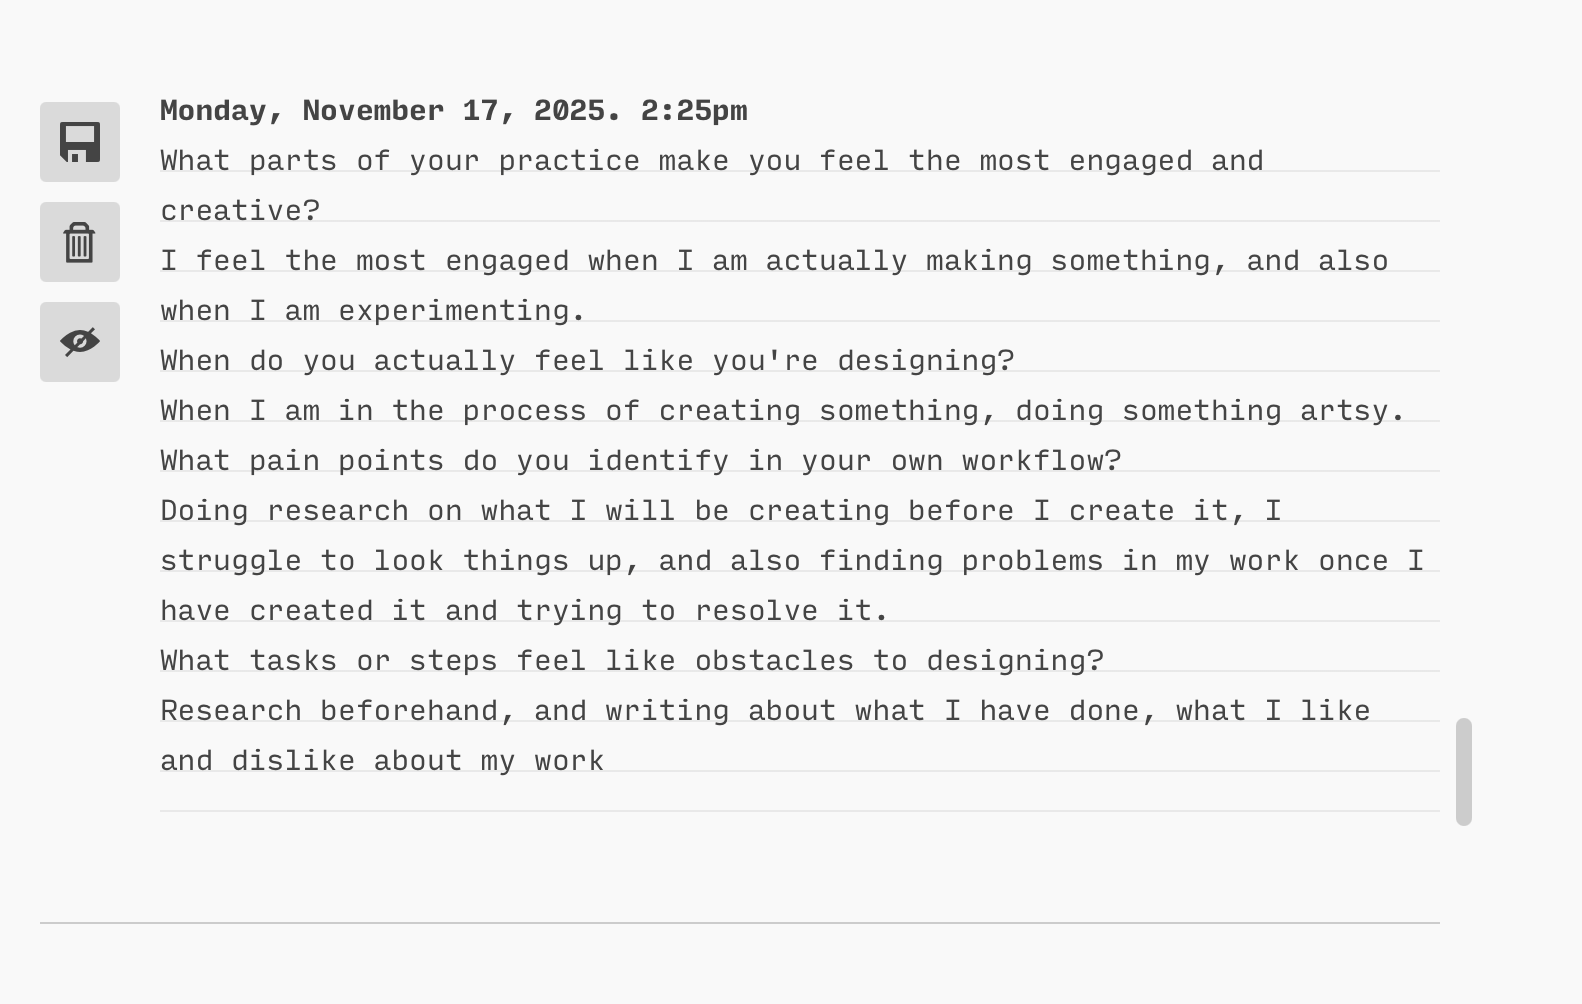Click the empty ruled line below the text
This screenshot has height=1004, width=1582.
click(800, 795)
